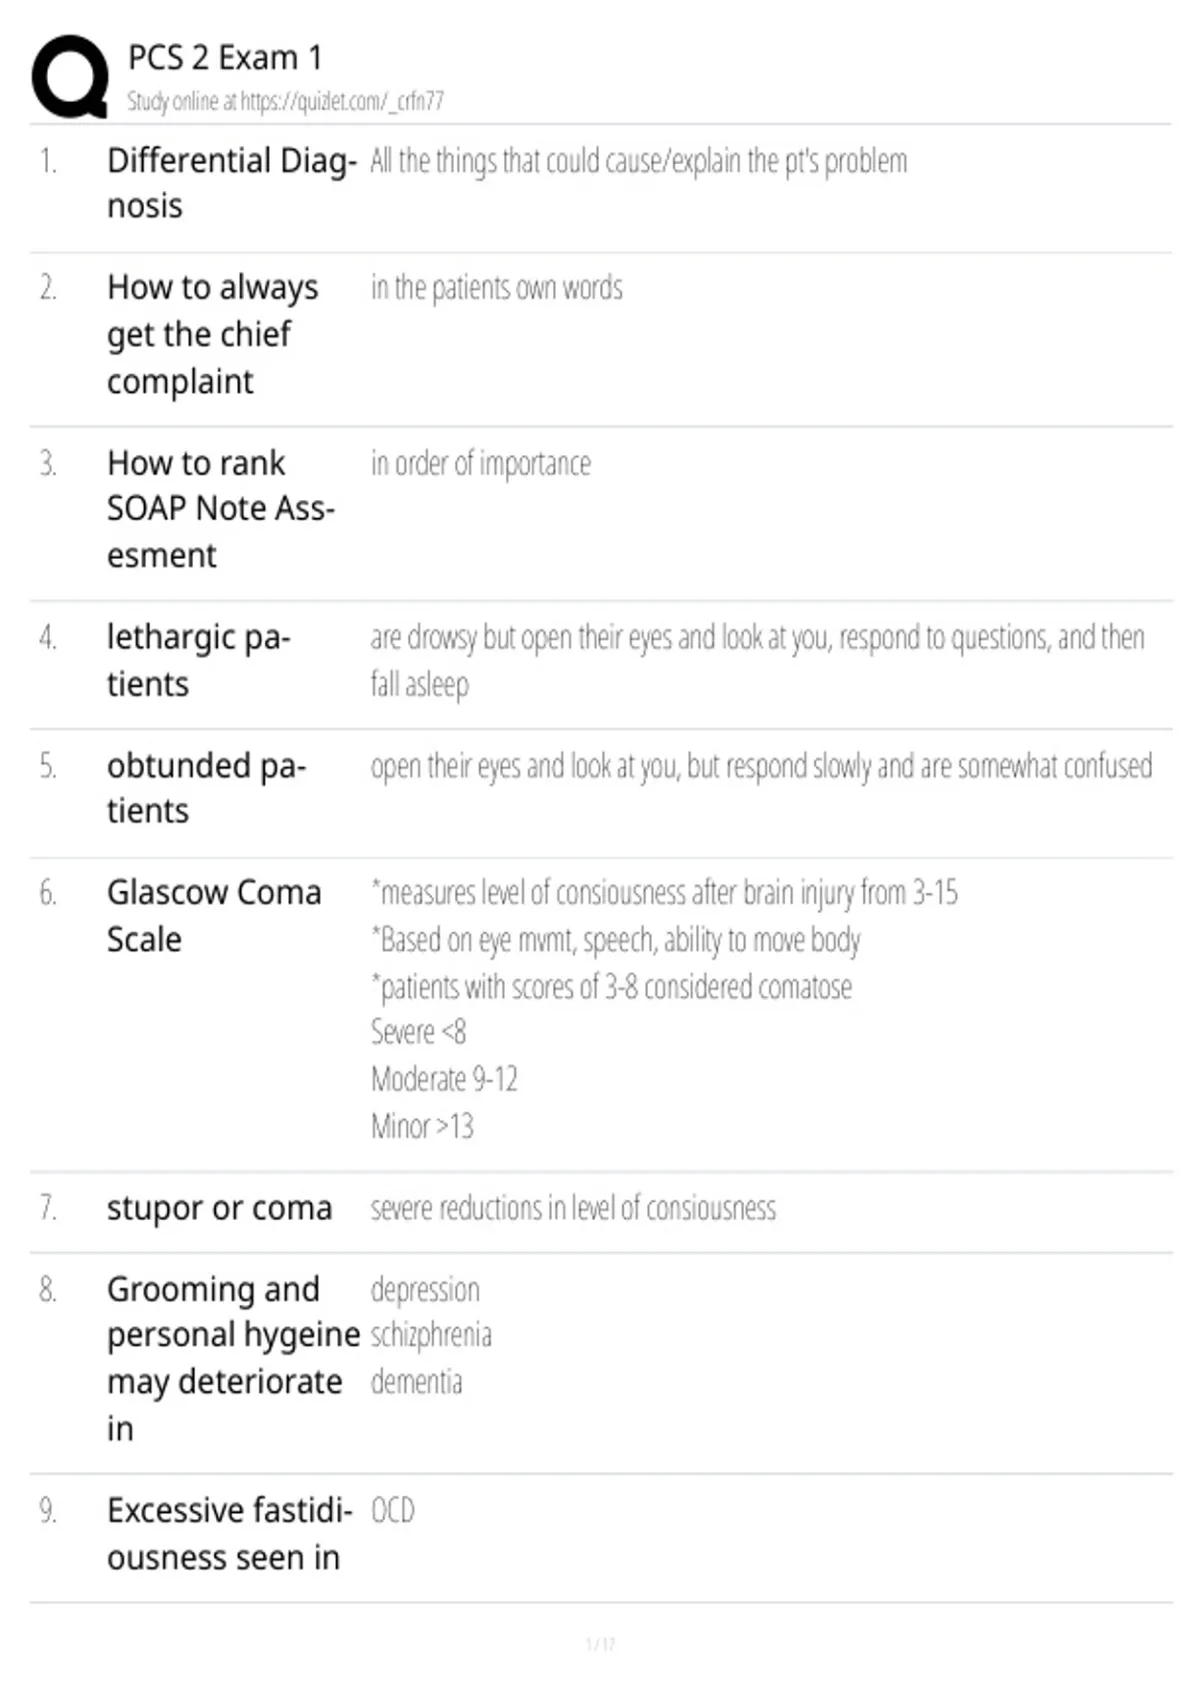Click the 'Moderate 9-12' score line

(444, 1079)
